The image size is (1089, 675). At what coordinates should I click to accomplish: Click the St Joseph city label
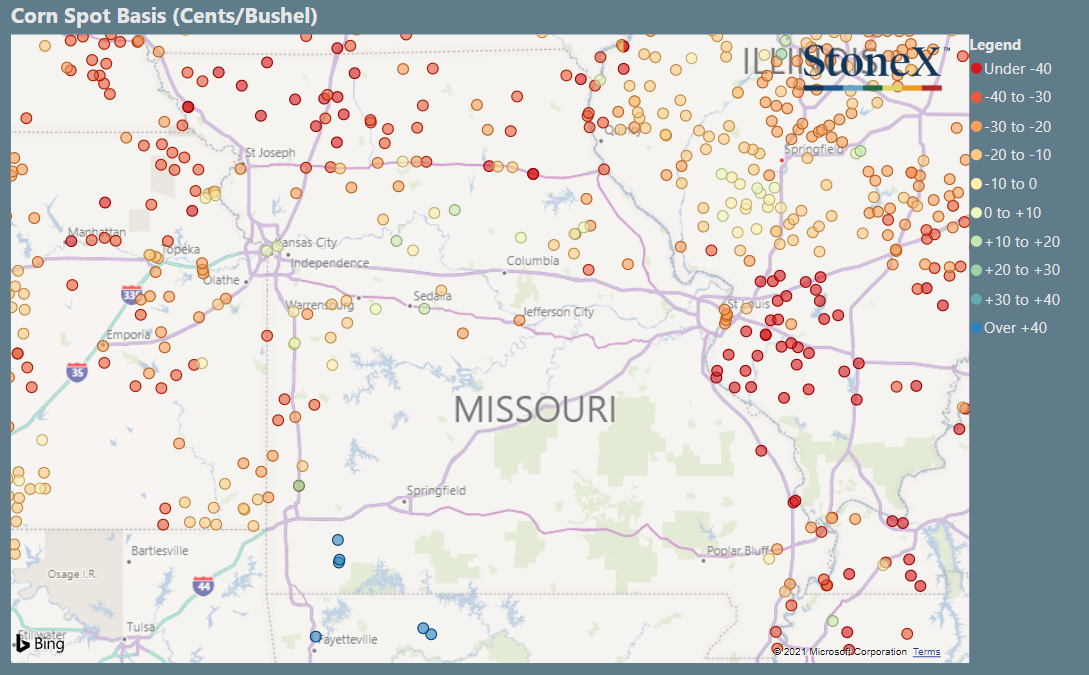point(270,152)
